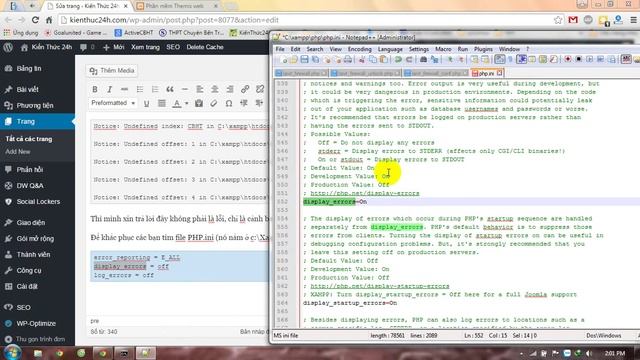Click the Windows Start button

(x=12, y=353)
